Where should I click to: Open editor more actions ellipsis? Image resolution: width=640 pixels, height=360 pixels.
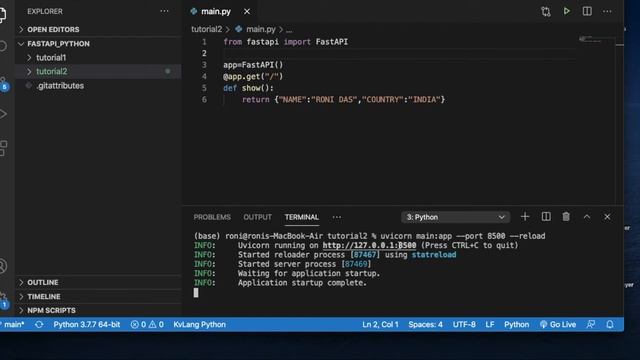click(x=607, y=11)
